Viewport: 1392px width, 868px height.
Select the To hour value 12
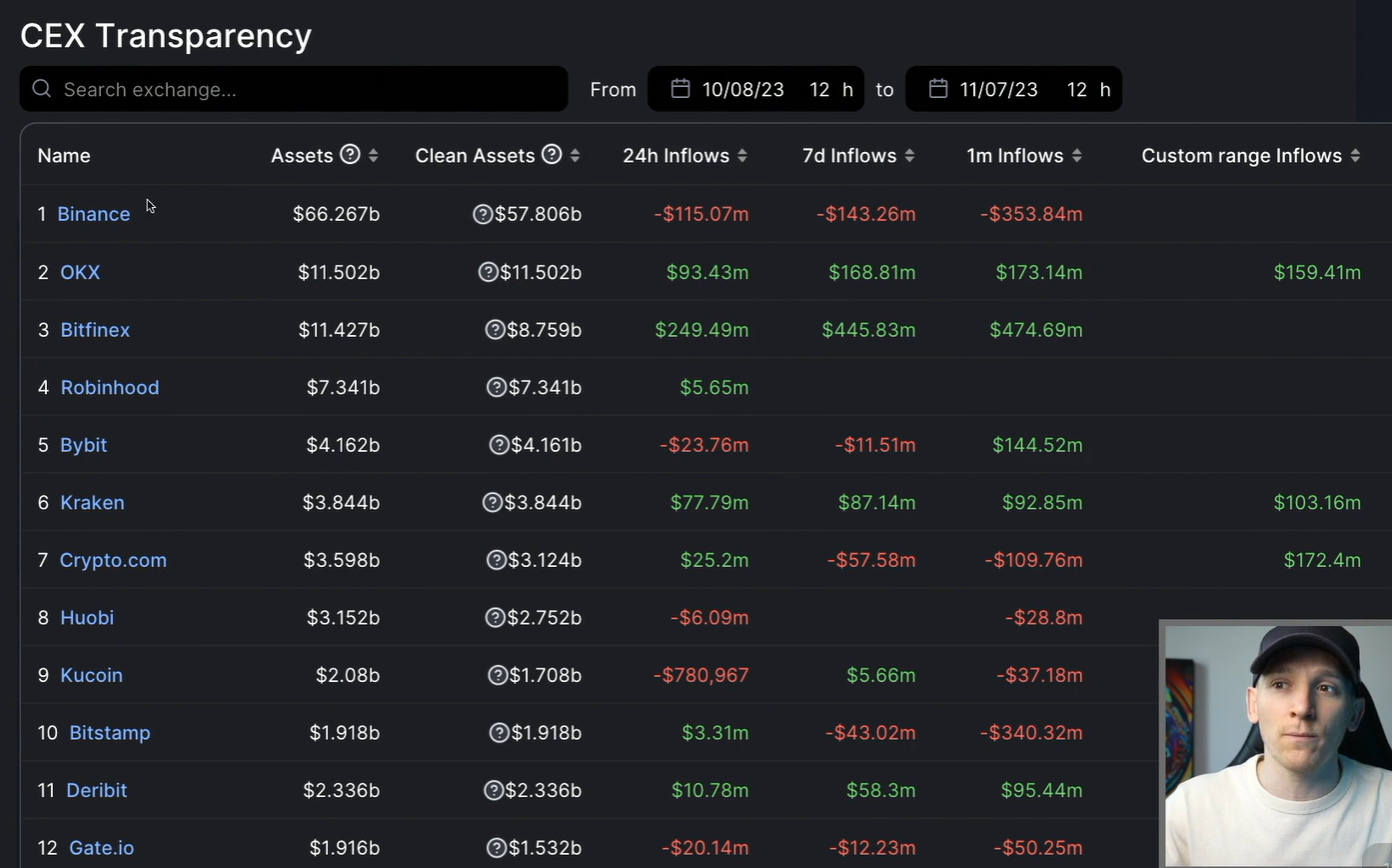click(1077, 89)
